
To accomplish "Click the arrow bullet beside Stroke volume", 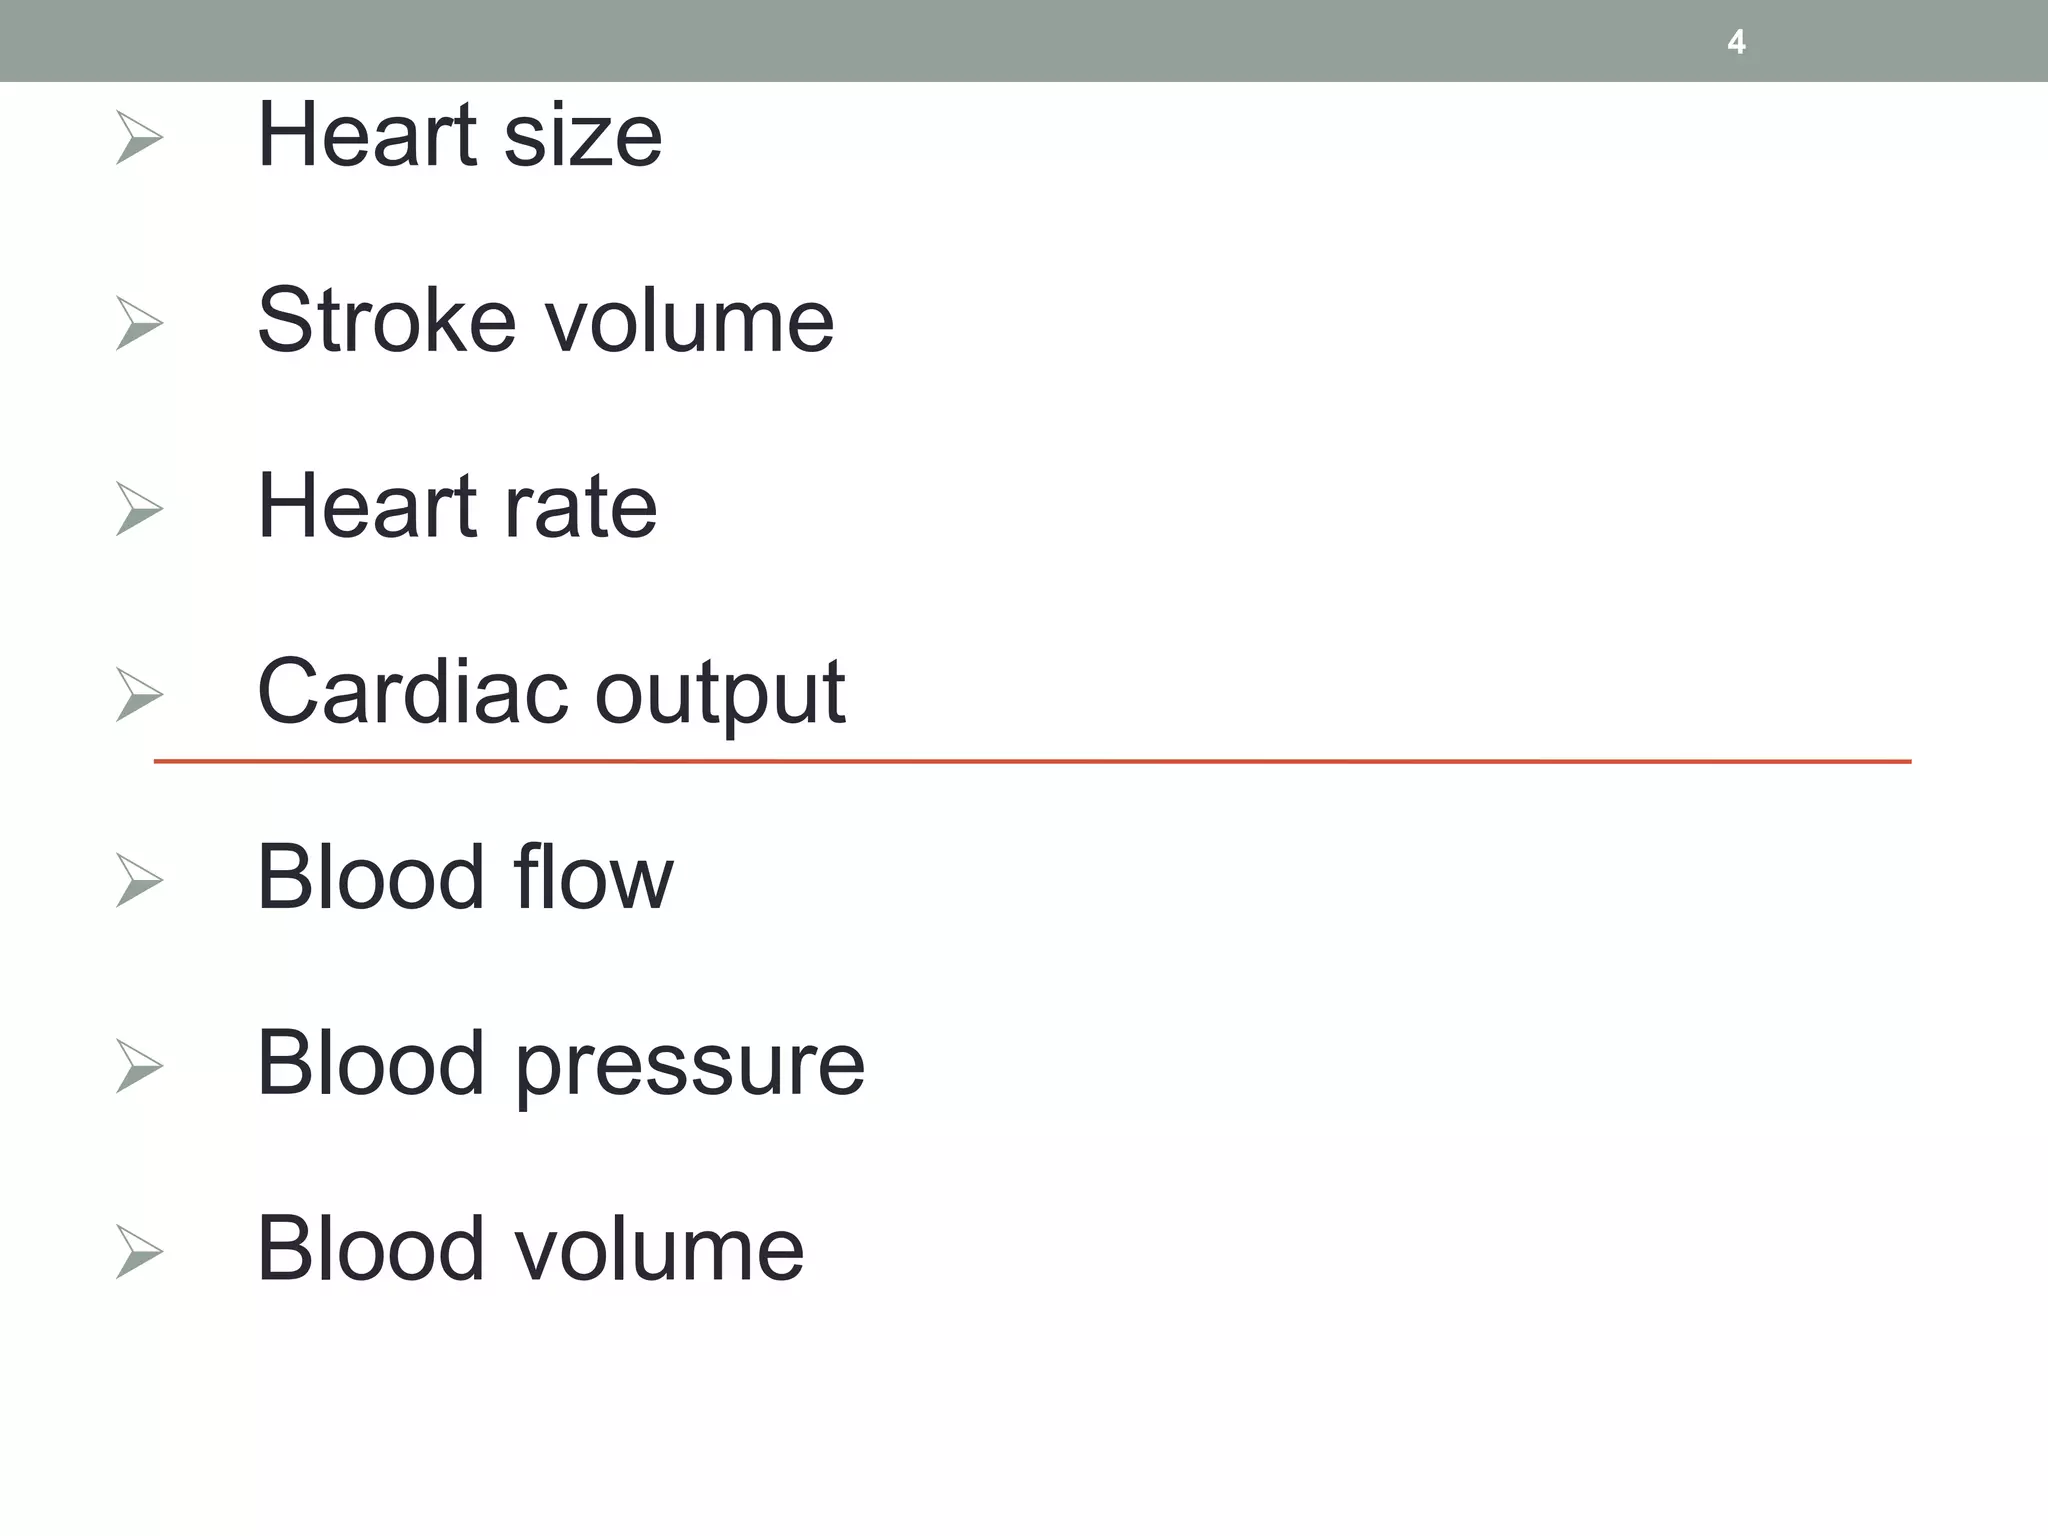I will tap(139, 323).
